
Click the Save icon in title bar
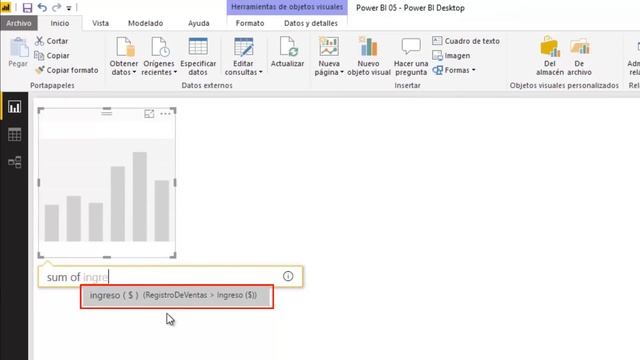(x=27, y=8)
